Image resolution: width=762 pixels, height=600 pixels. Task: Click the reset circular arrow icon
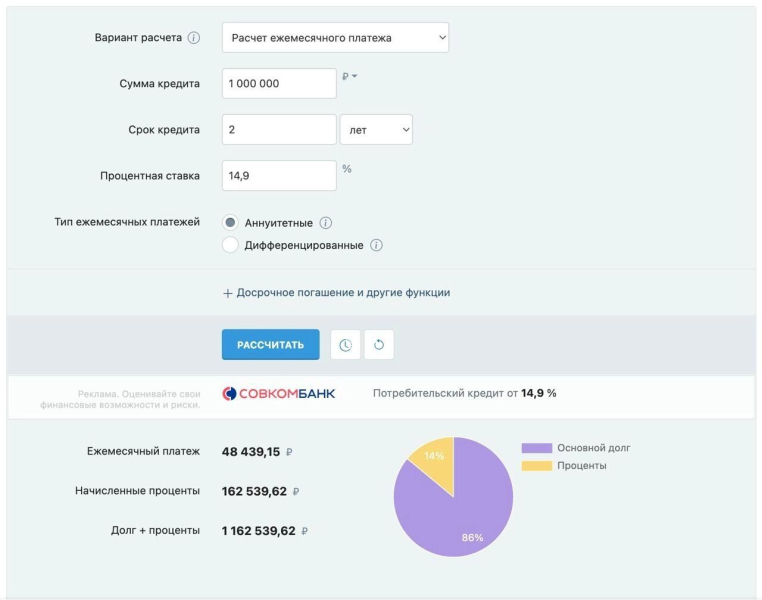coord(379,345)
